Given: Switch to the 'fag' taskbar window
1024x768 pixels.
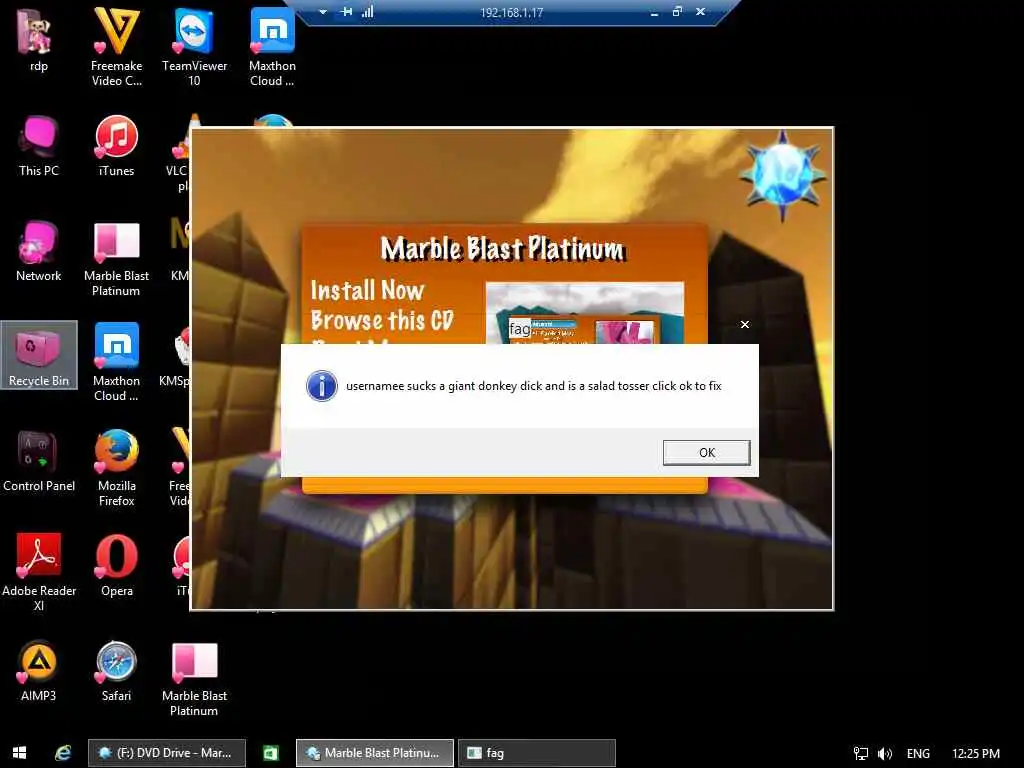Looking at the screenshot, I should click(x=537, y=753).
